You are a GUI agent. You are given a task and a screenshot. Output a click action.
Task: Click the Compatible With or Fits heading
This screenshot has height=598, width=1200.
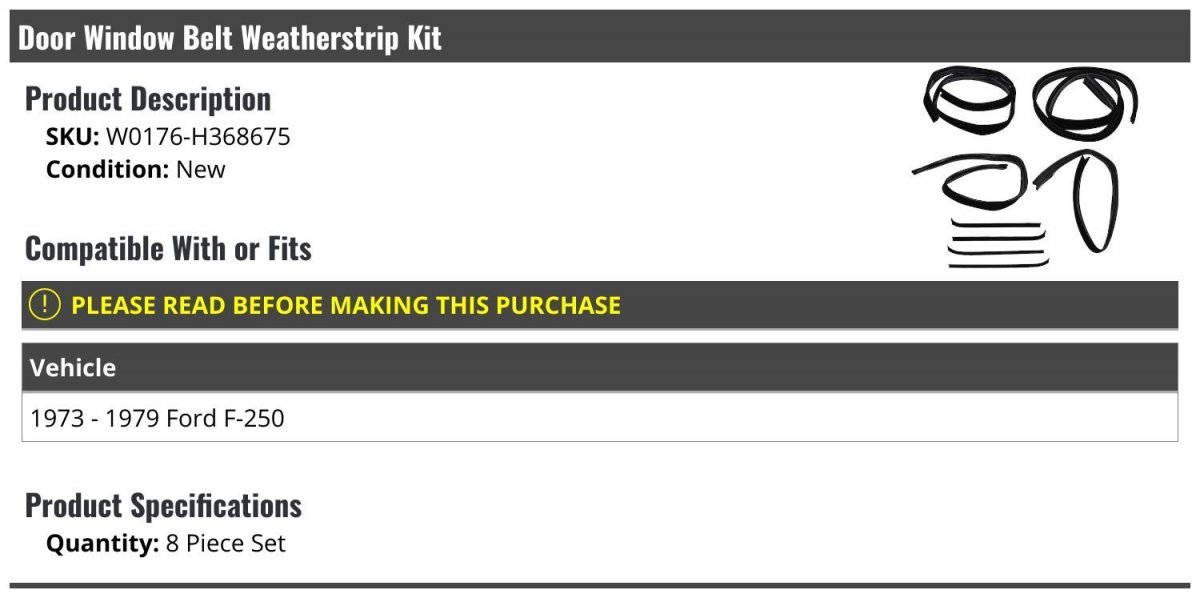(168, 248)
